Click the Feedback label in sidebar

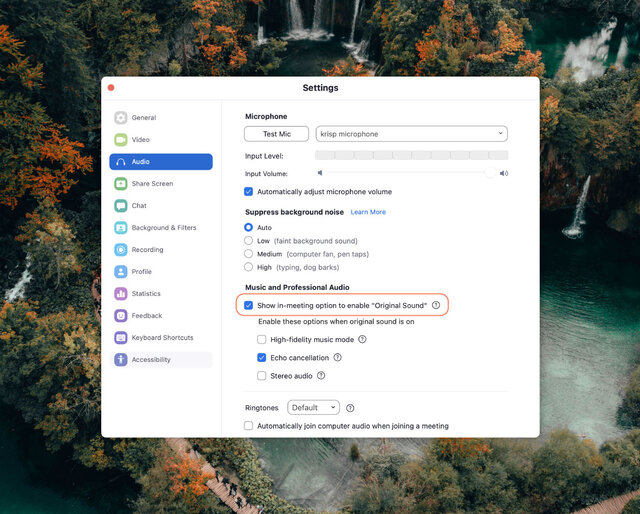[x=147, y=316]
